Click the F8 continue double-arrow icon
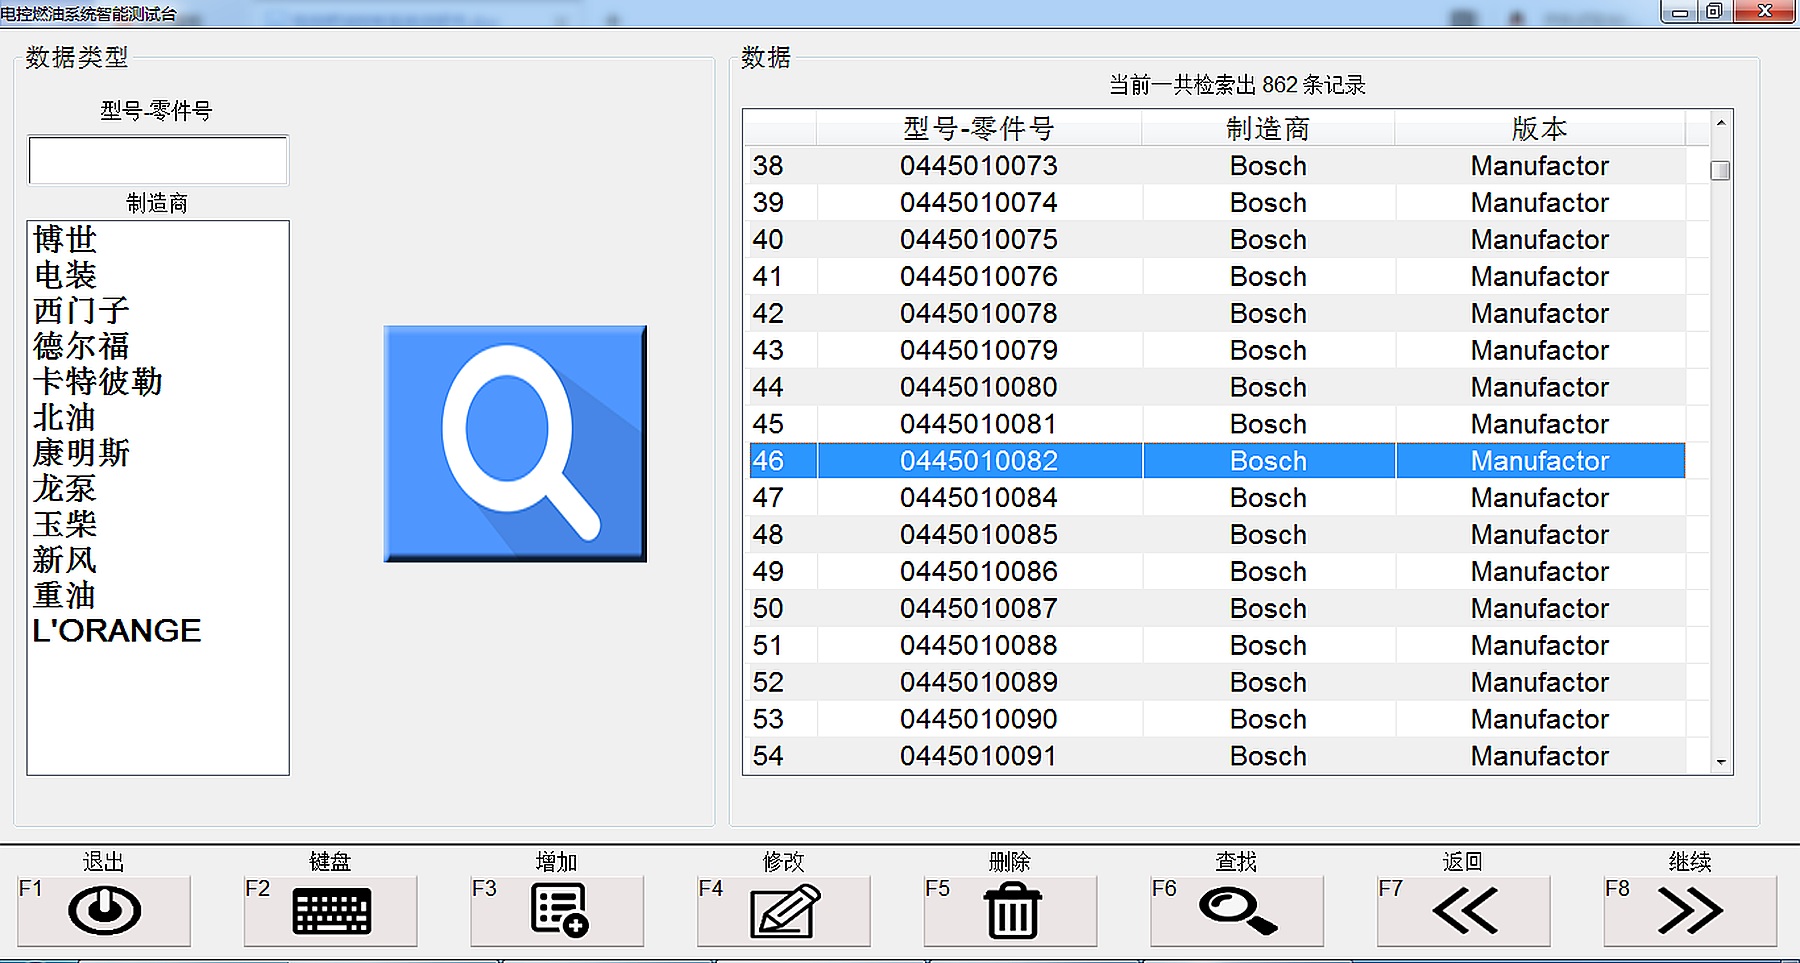Viewport: 1800px width, 963px height. [1691, 911]
